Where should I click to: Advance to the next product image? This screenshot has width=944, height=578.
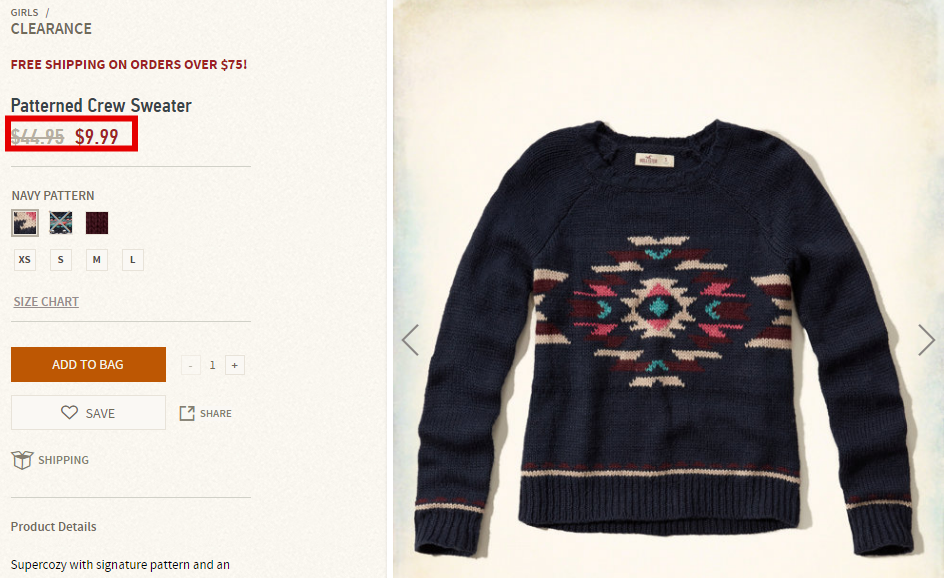(926, 340)
